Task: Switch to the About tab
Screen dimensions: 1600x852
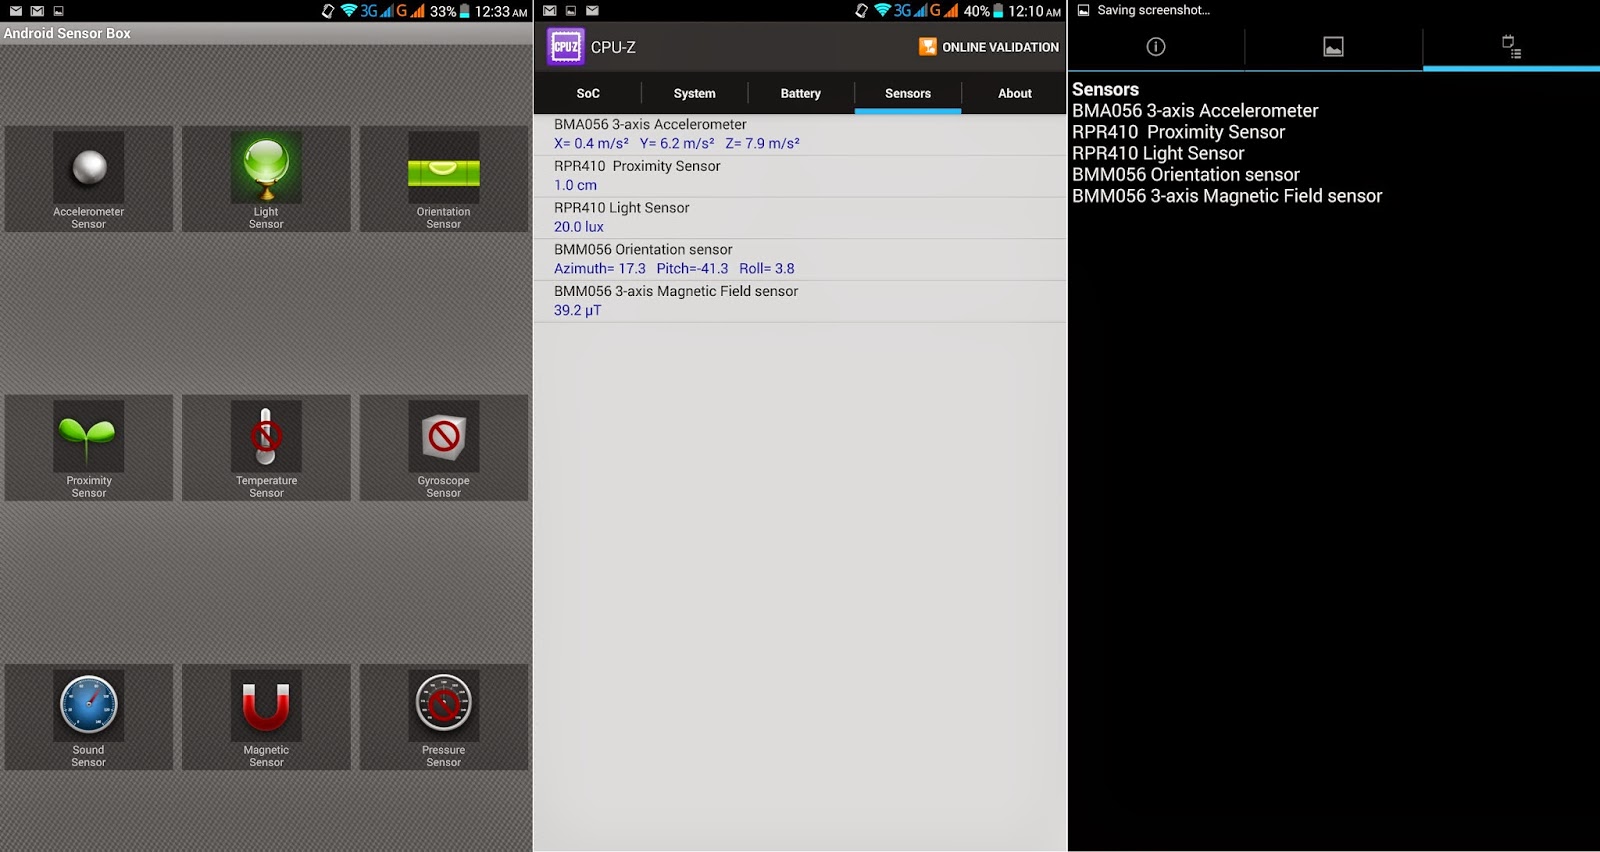Action: pos(1015,93)
